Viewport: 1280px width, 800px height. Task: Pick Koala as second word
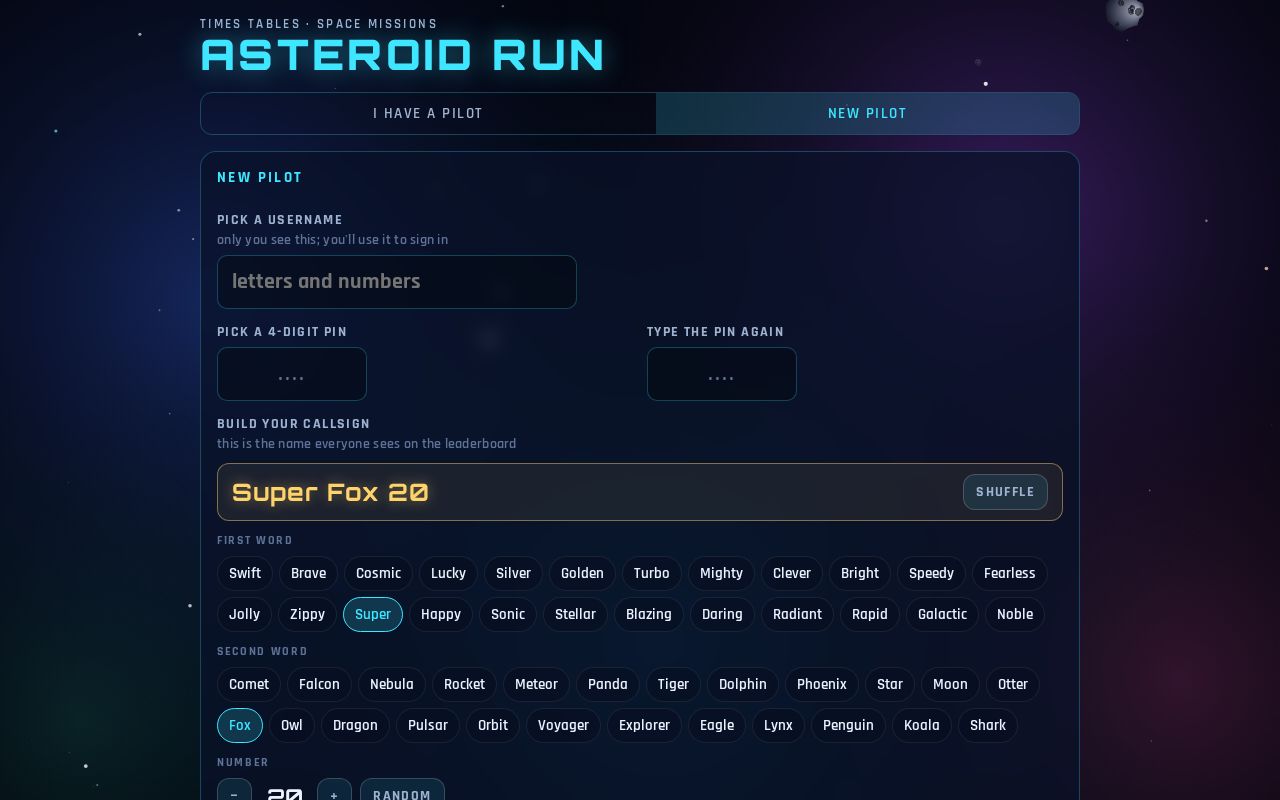point(922,725)
